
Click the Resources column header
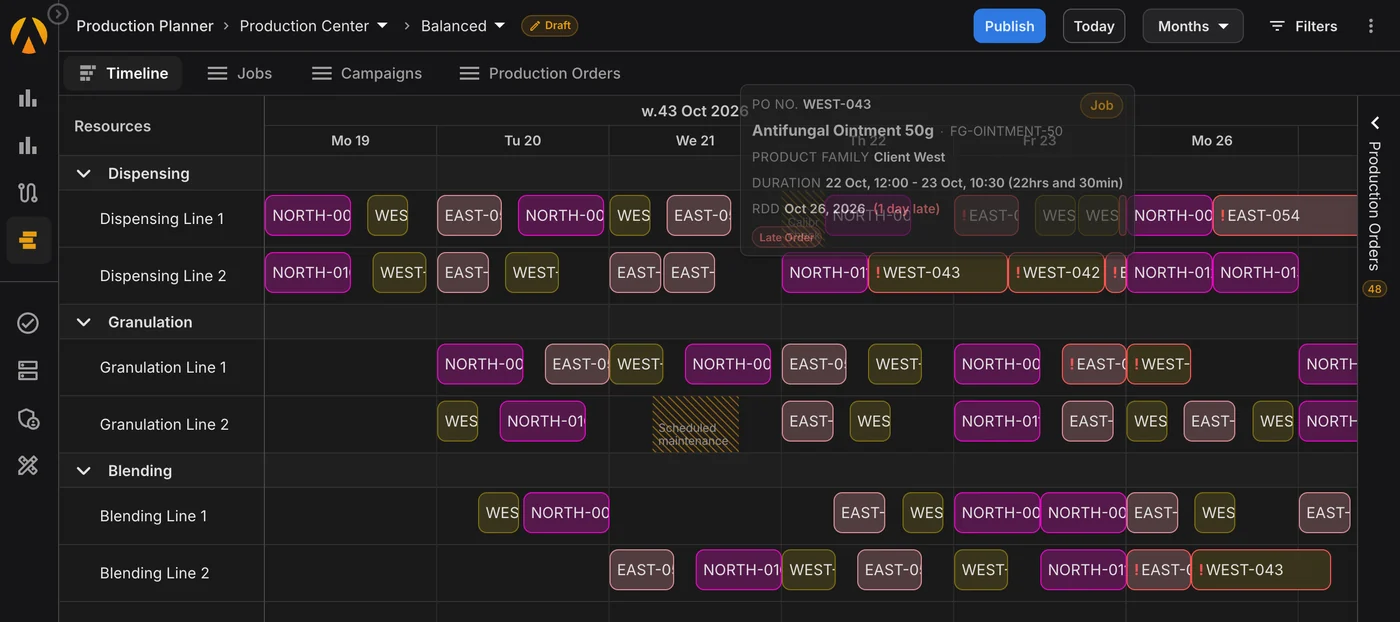112,126
